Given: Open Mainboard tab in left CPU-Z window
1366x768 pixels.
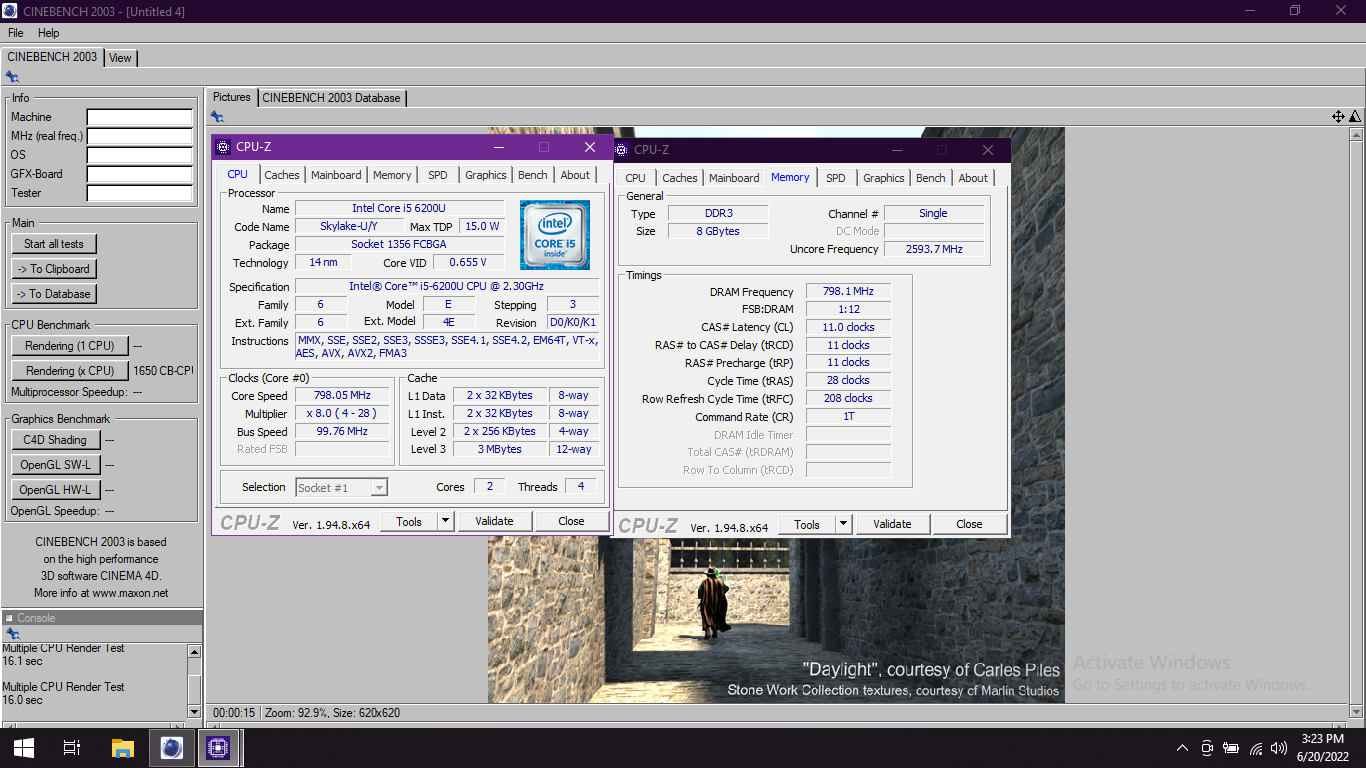Looking at the screenshot, I should [x=336, y=175].
